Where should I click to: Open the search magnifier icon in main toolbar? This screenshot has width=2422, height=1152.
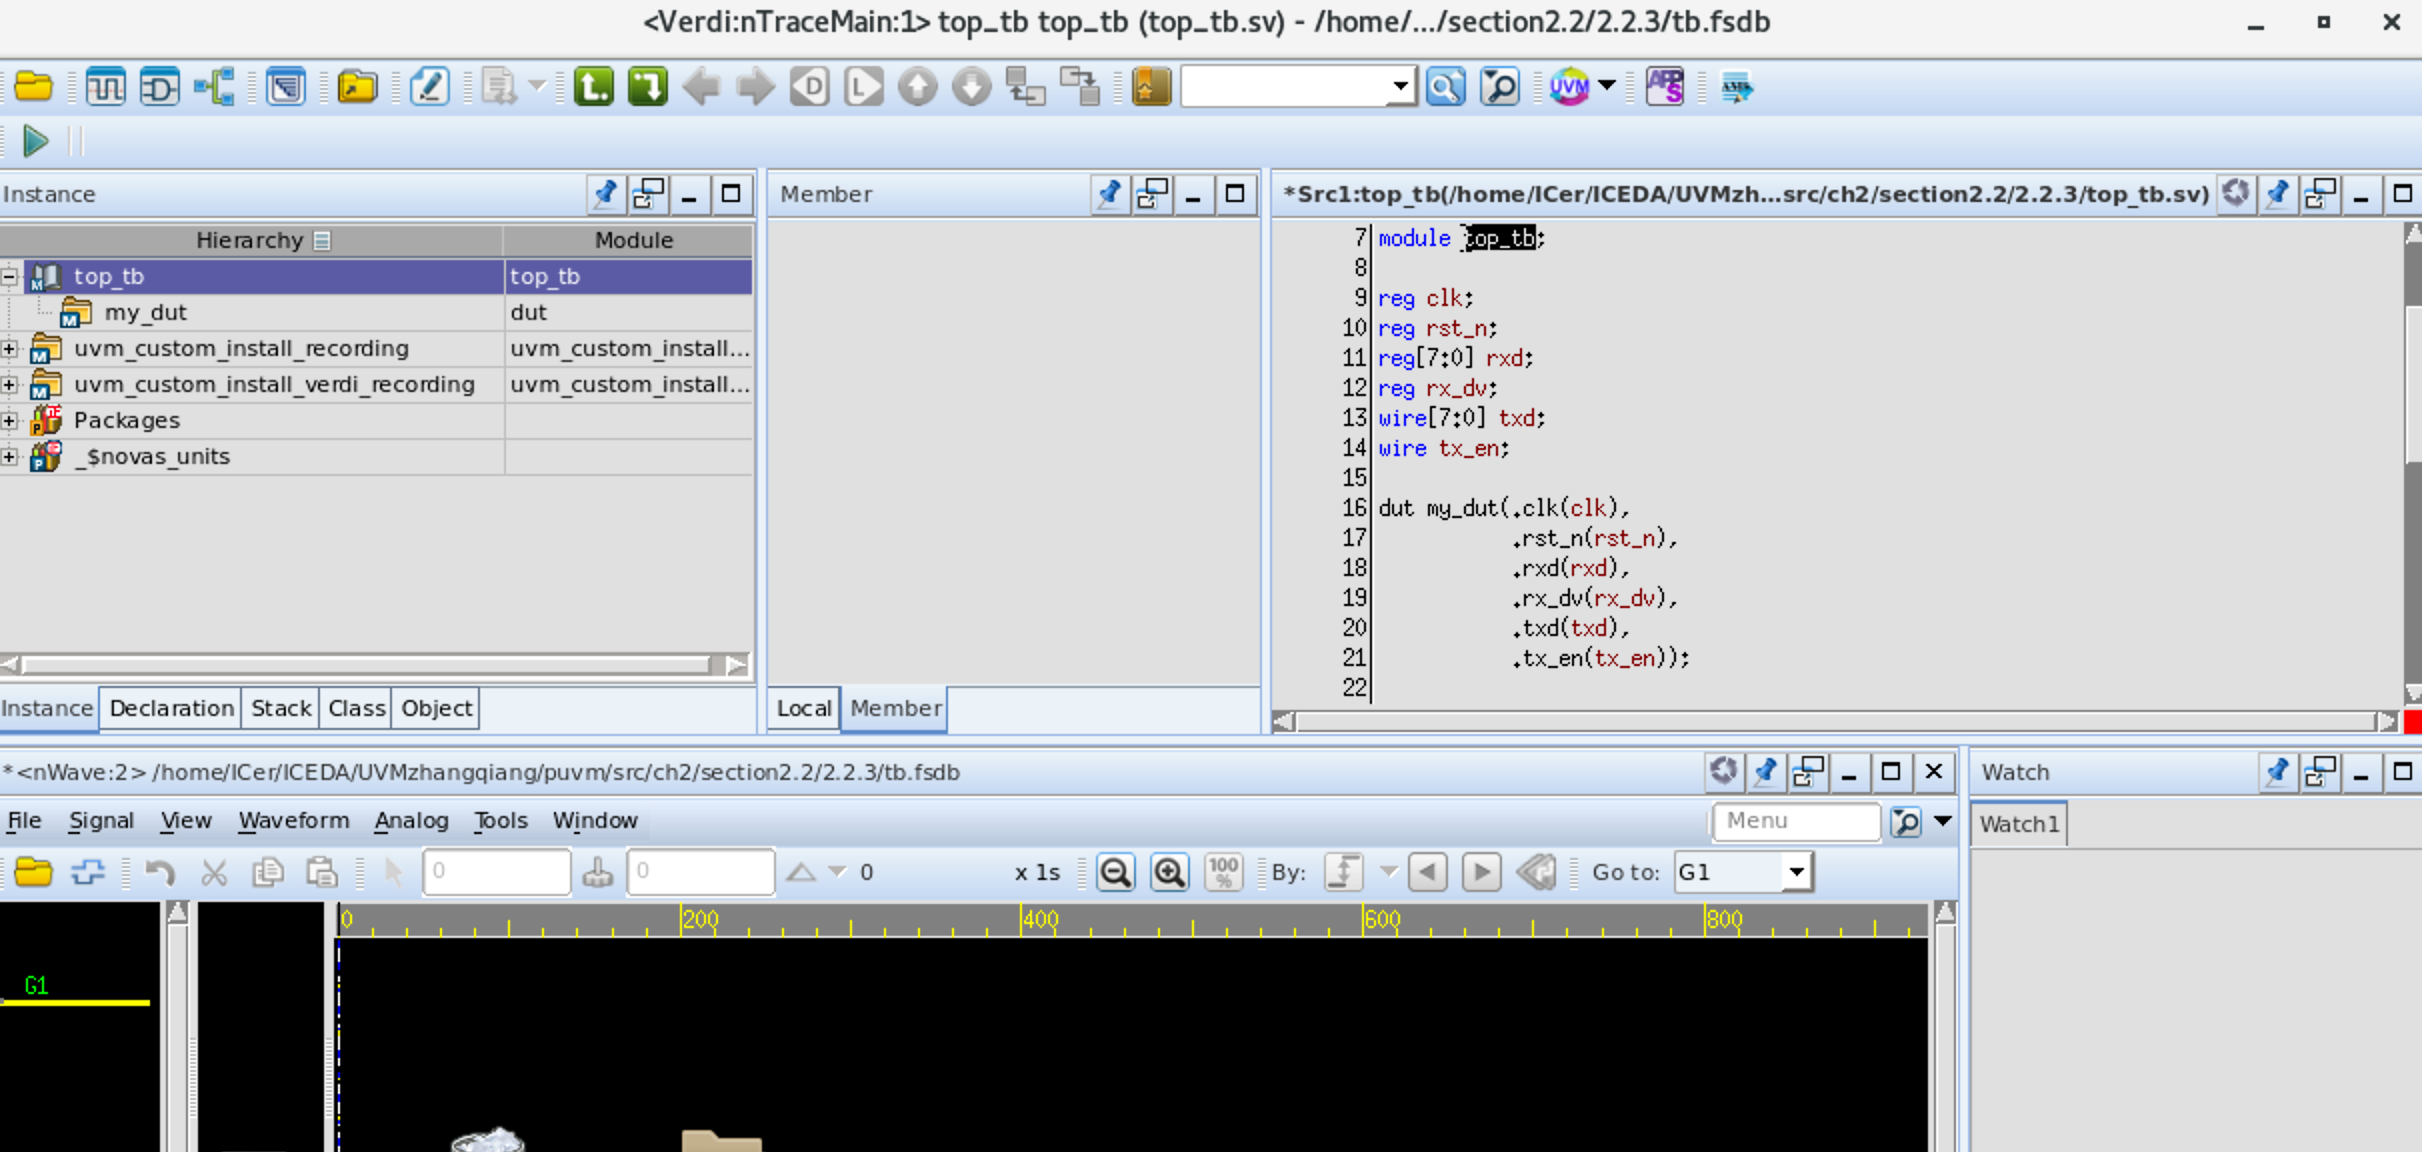[1446, 87]
